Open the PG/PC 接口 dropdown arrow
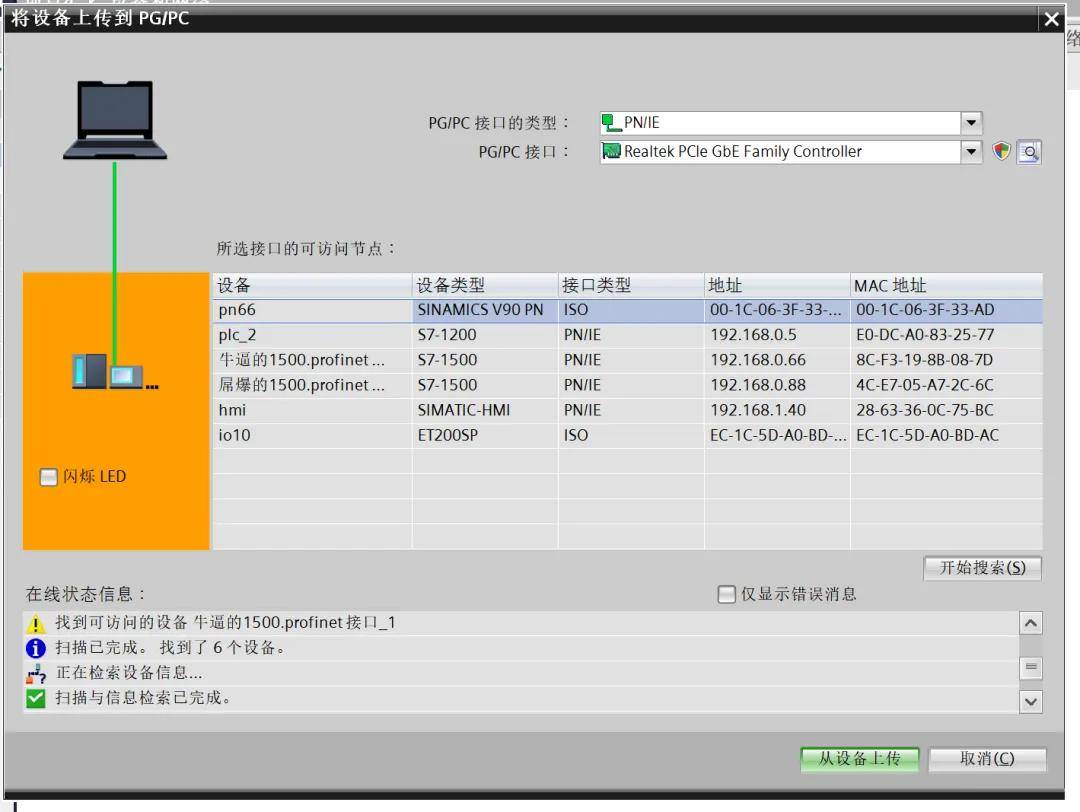 click(971, 152)
